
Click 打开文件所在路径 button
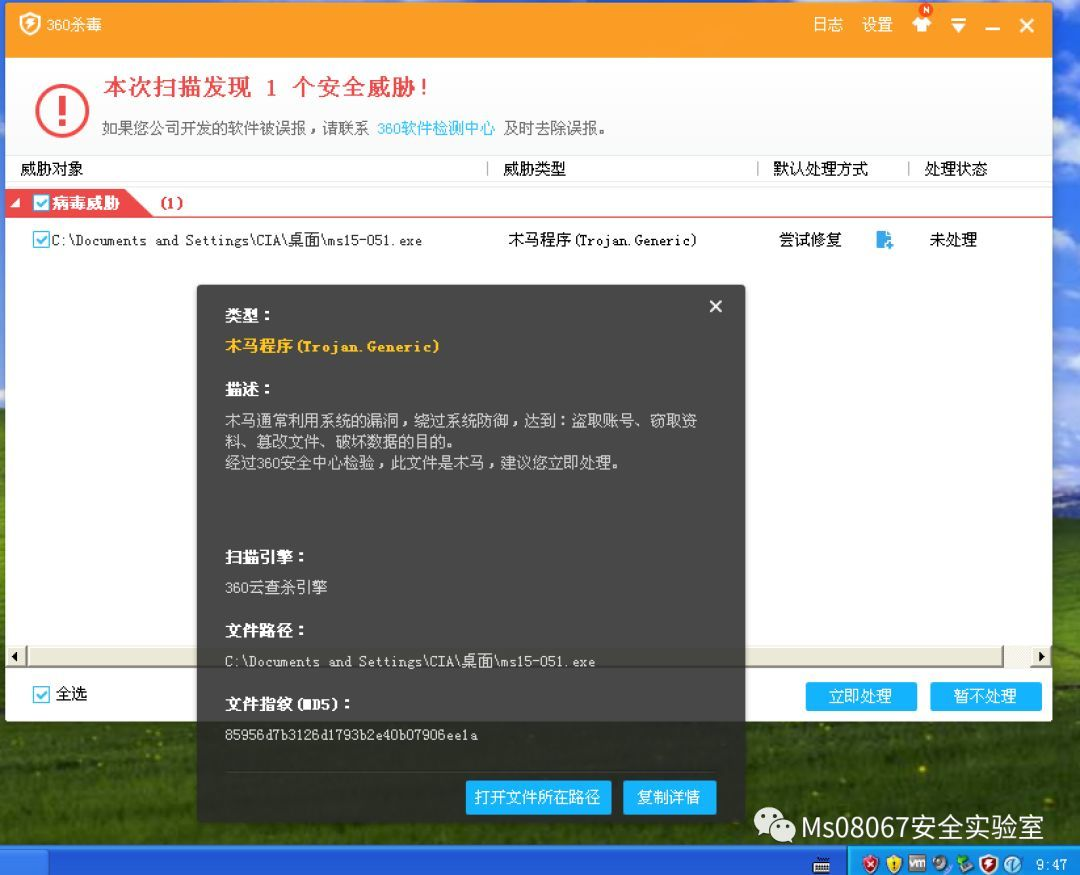(x=538, y=797)
